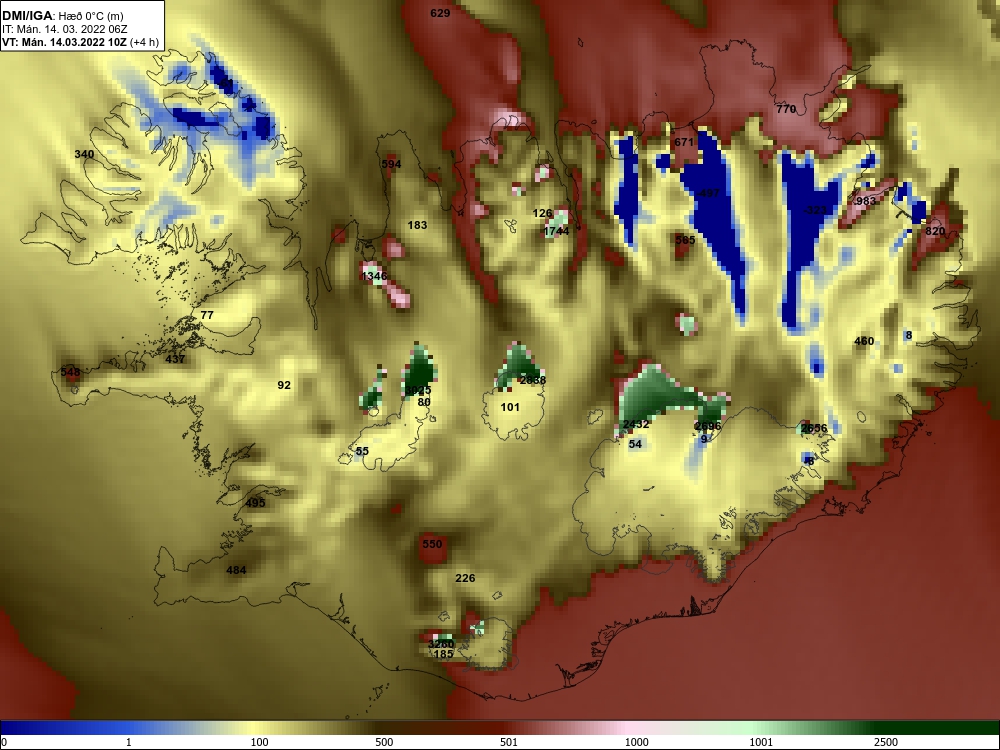This screenshot has width=1000, height=750.
Task: Select the color scale label 1
Action: coord(129,742)
